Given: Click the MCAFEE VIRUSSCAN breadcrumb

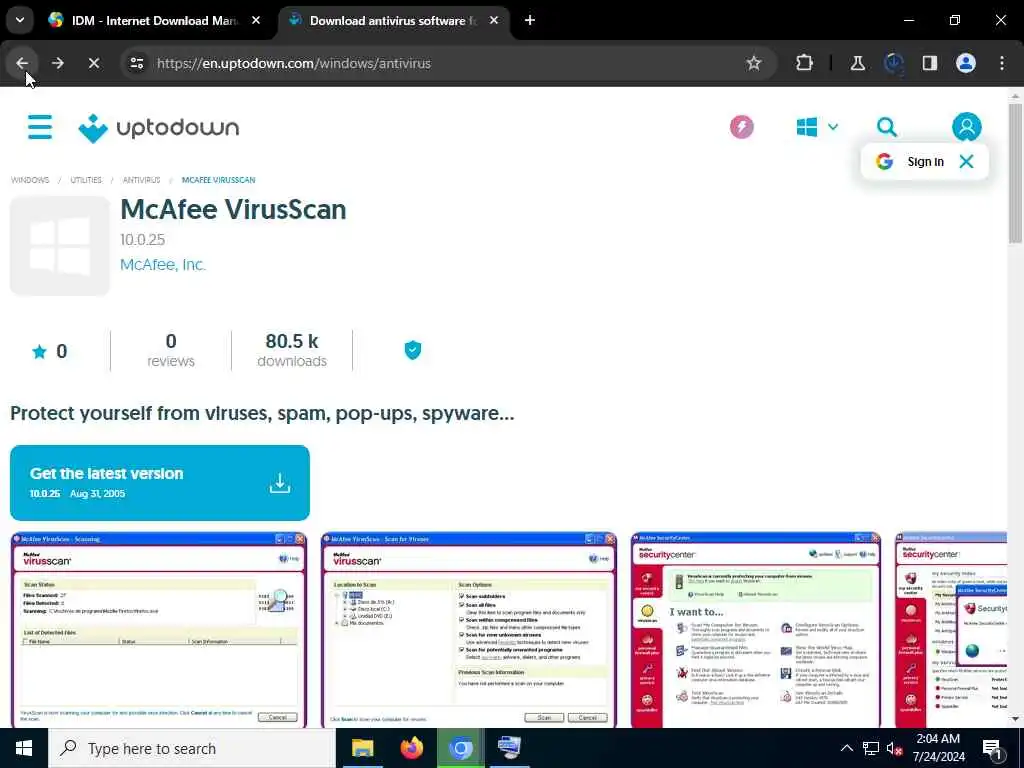Looking at the screenshot, I should (218, 180).
